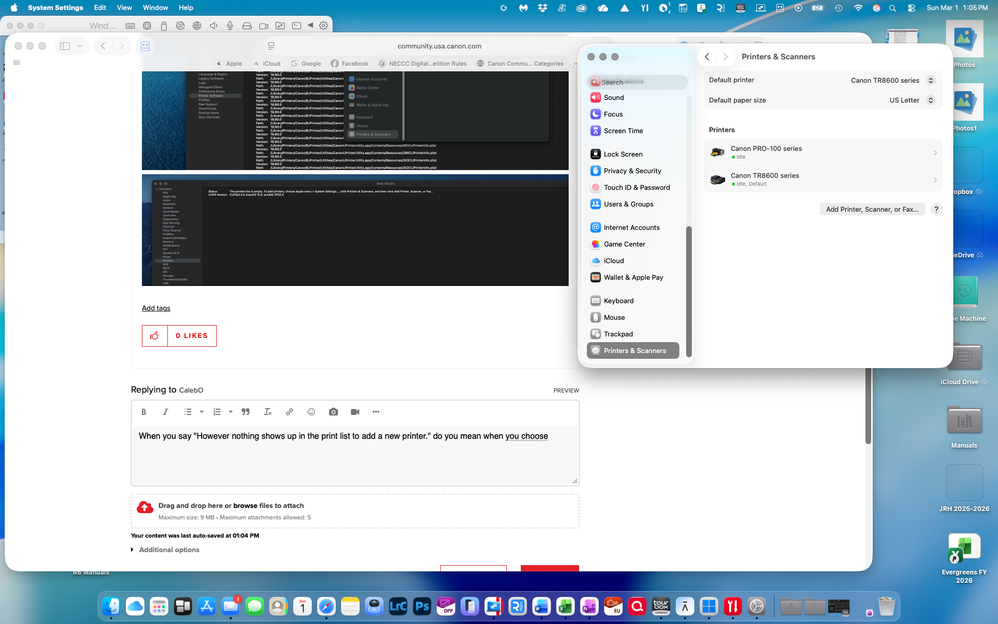Click the red cloud upload icon

145,507
